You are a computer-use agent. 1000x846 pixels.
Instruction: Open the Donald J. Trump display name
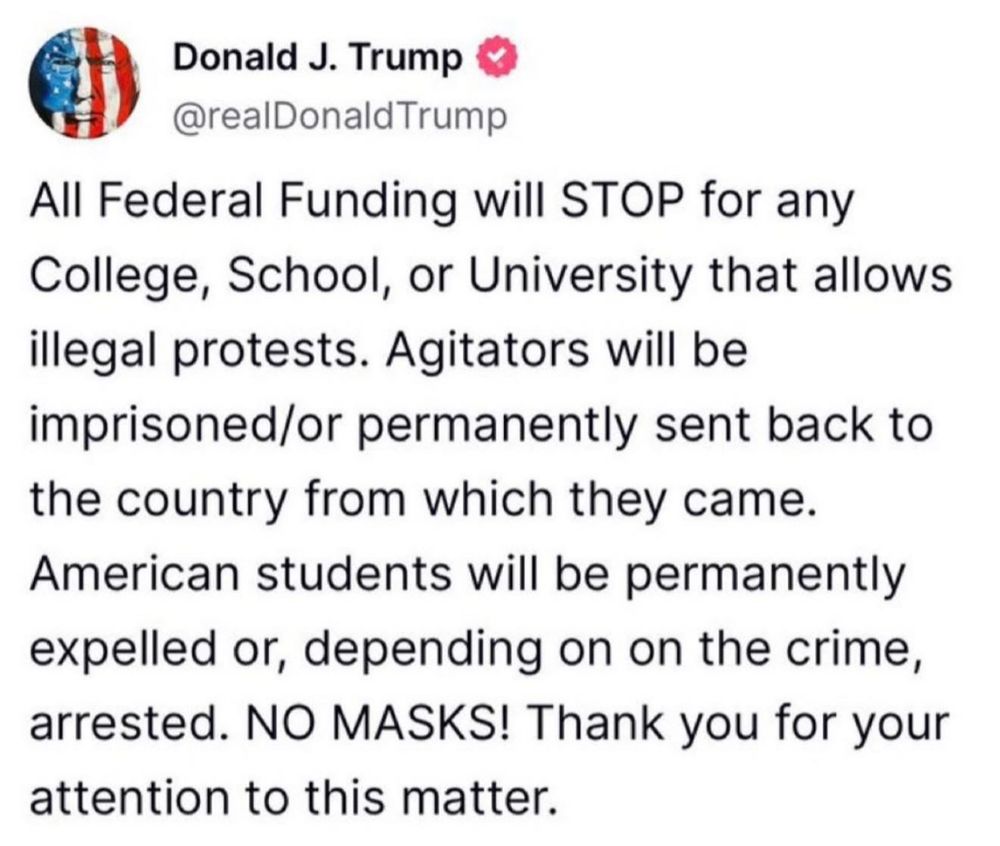[318, 57]
